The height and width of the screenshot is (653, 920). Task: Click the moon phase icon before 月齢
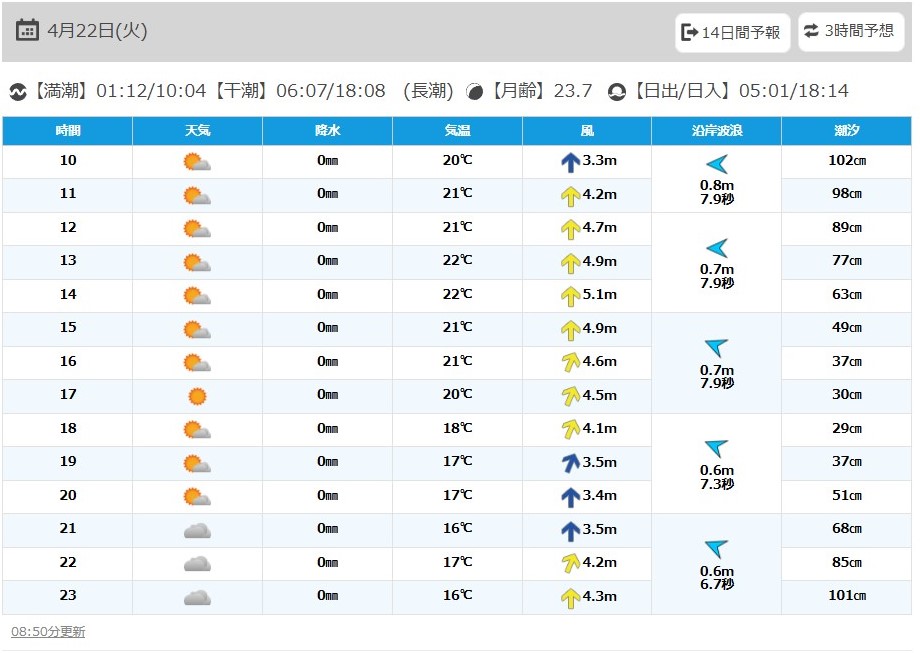[474, 92]
